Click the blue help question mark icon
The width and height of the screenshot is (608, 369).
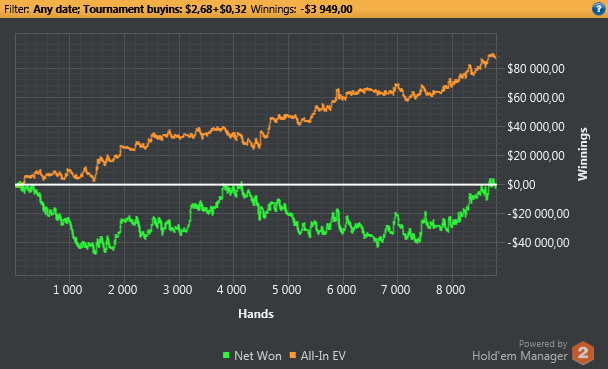(599, 9)
